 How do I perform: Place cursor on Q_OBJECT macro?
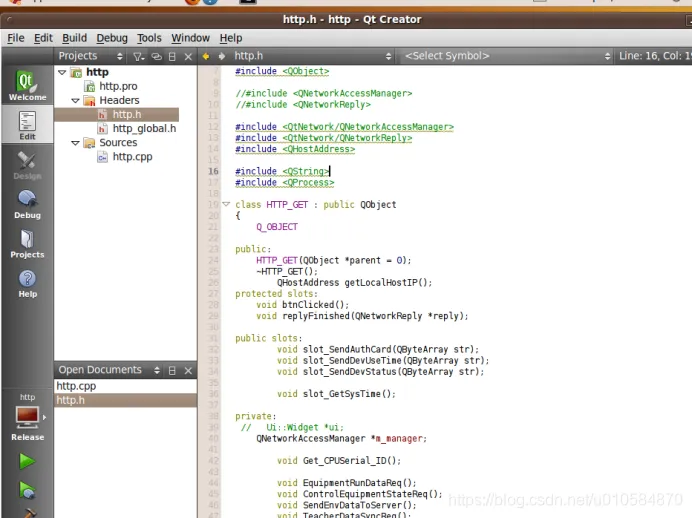(277, 227)
